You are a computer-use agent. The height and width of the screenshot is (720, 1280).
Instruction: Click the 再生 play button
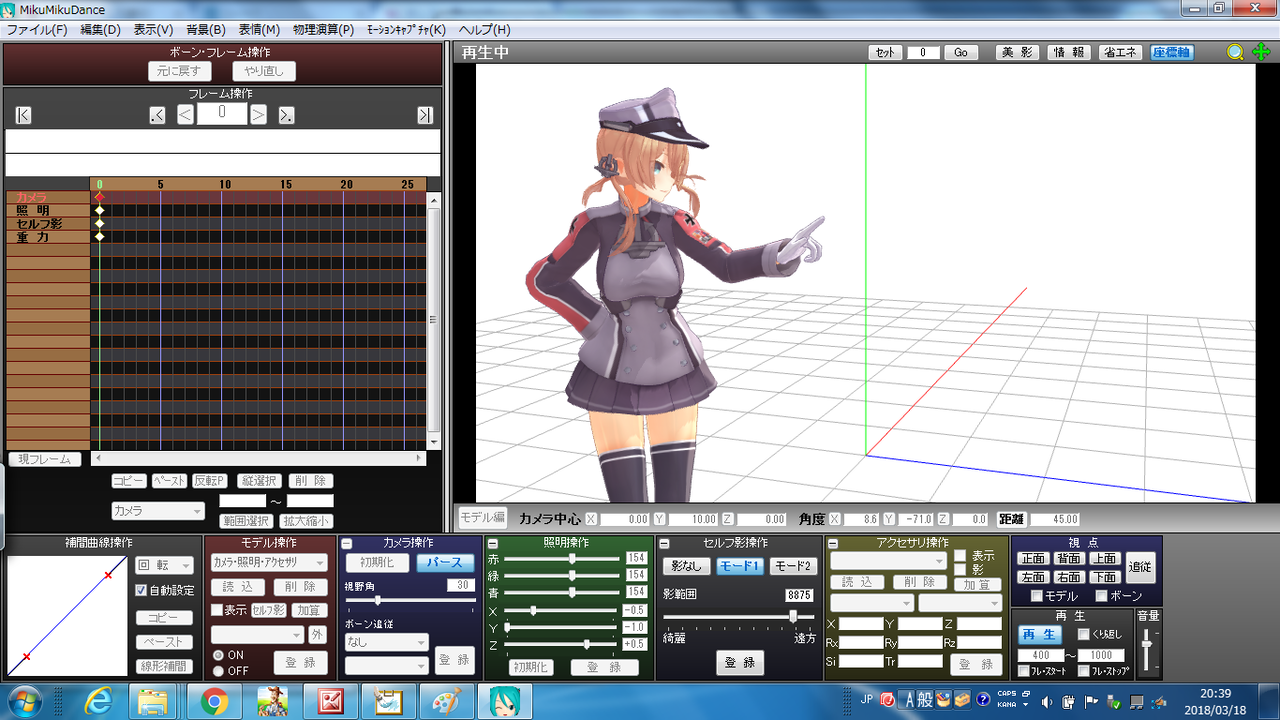pos(1040,635)
